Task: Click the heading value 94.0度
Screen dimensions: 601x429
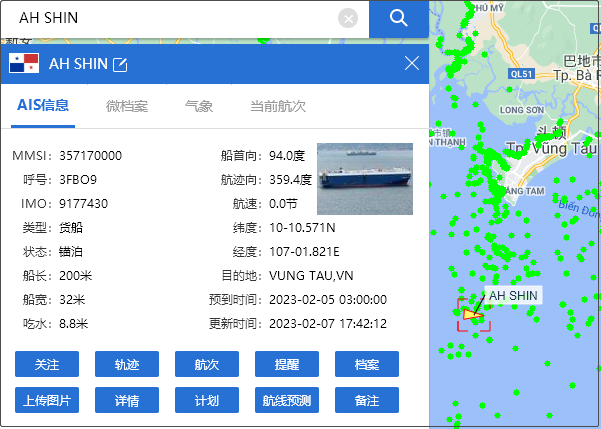Action: pyautogui.click(x=287, y=156)
